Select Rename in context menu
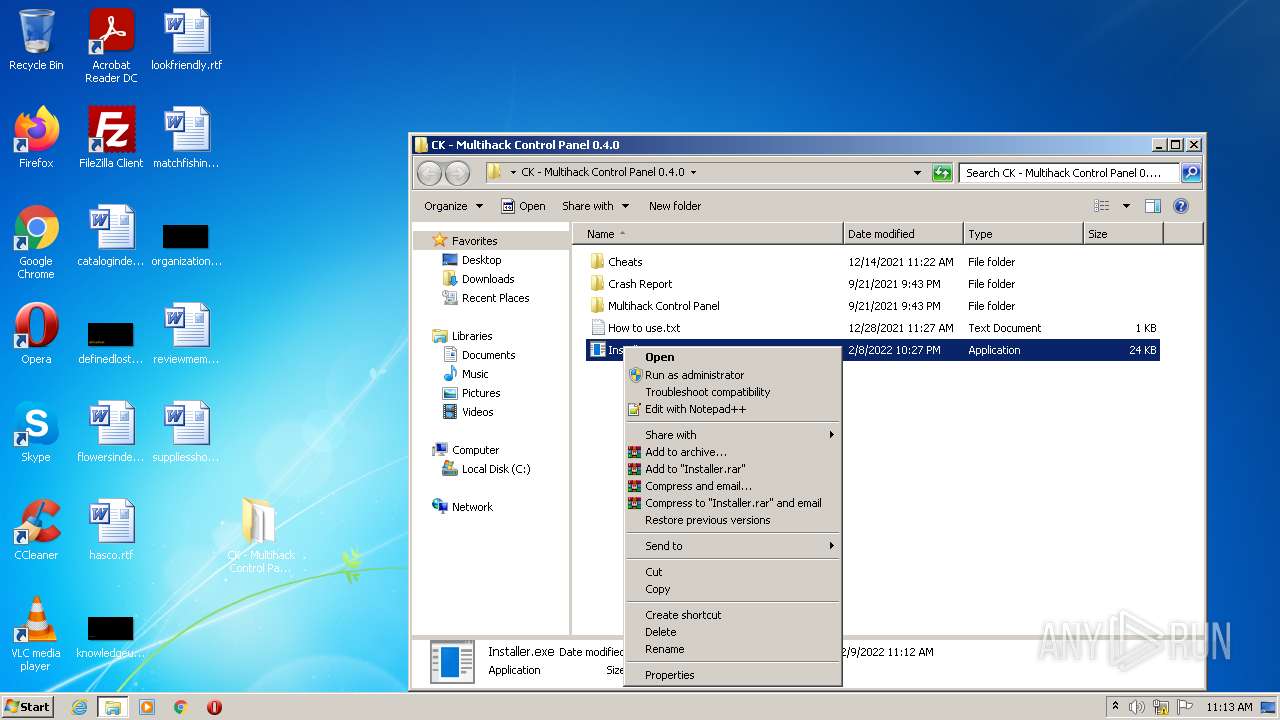Viewport: 1280px width, 720px height. pos(733,649)
